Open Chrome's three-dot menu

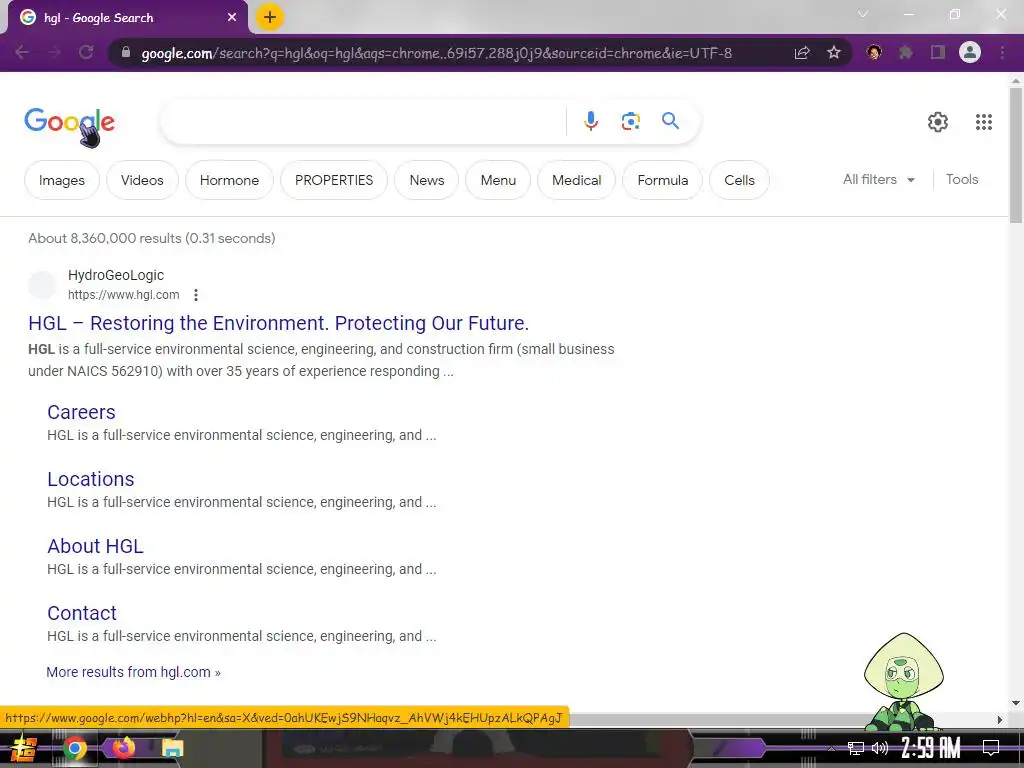(x=1002, y=52)
